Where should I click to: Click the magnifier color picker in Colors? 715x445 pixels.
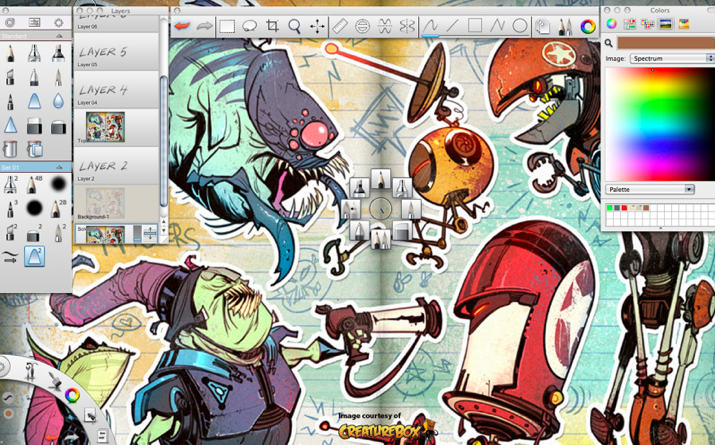click(x=609, y=43)
